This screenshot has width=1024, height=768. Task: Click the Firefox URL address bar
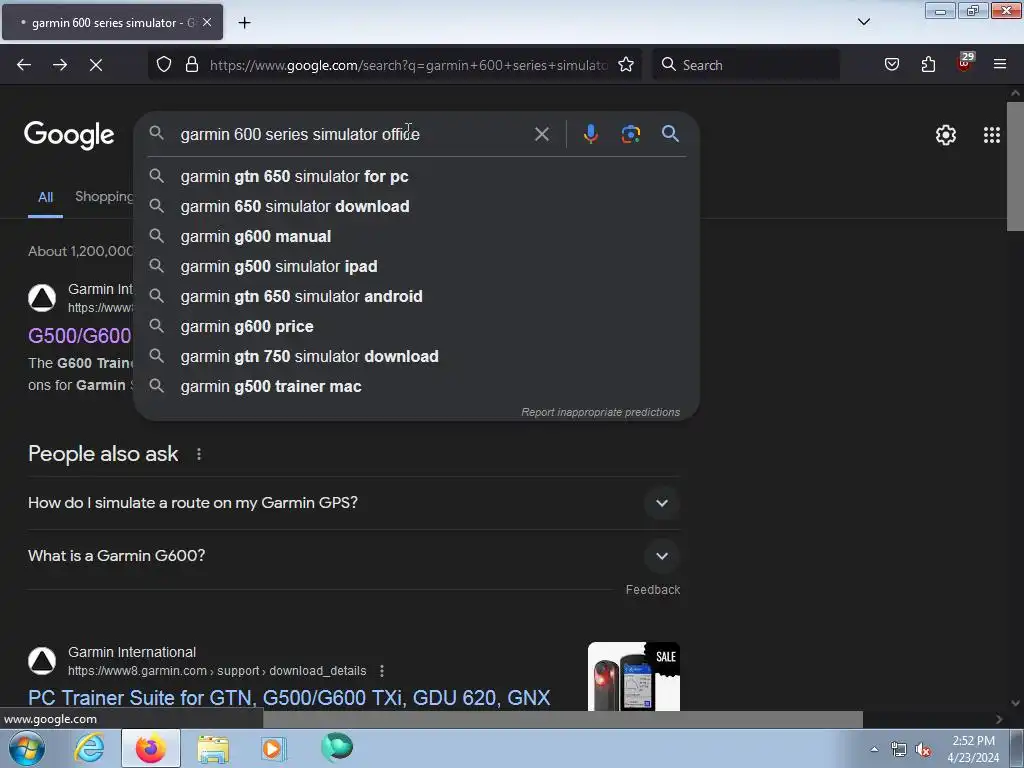[408, 65]
